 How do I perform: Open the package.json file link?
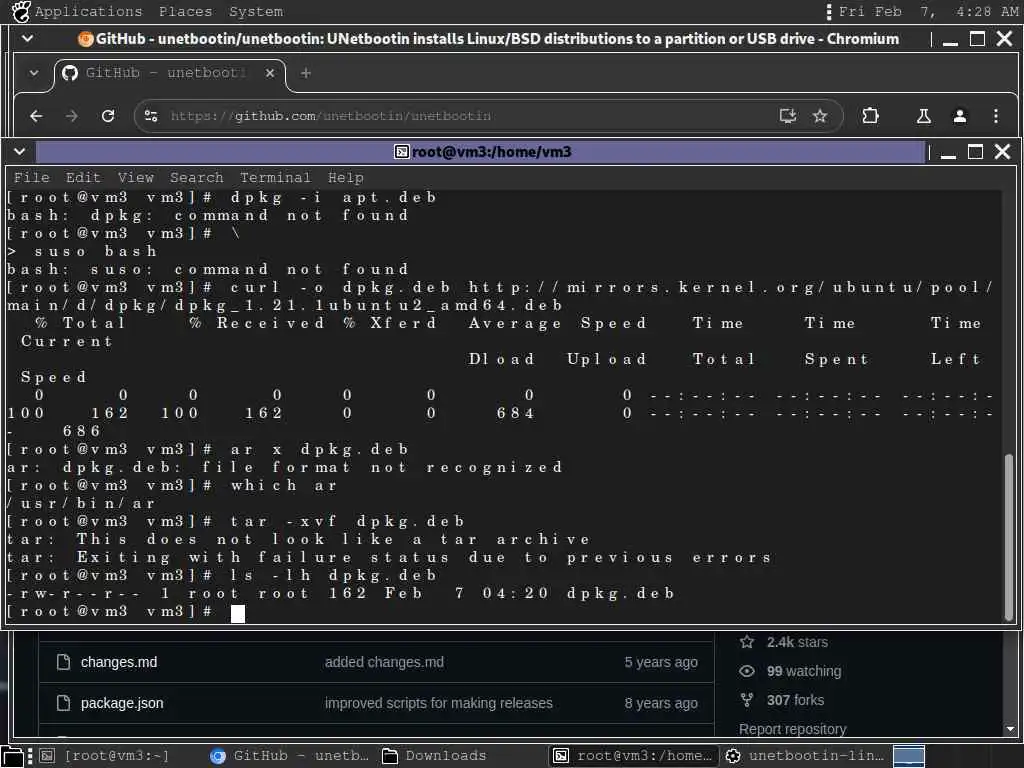(x=122, y=703)
